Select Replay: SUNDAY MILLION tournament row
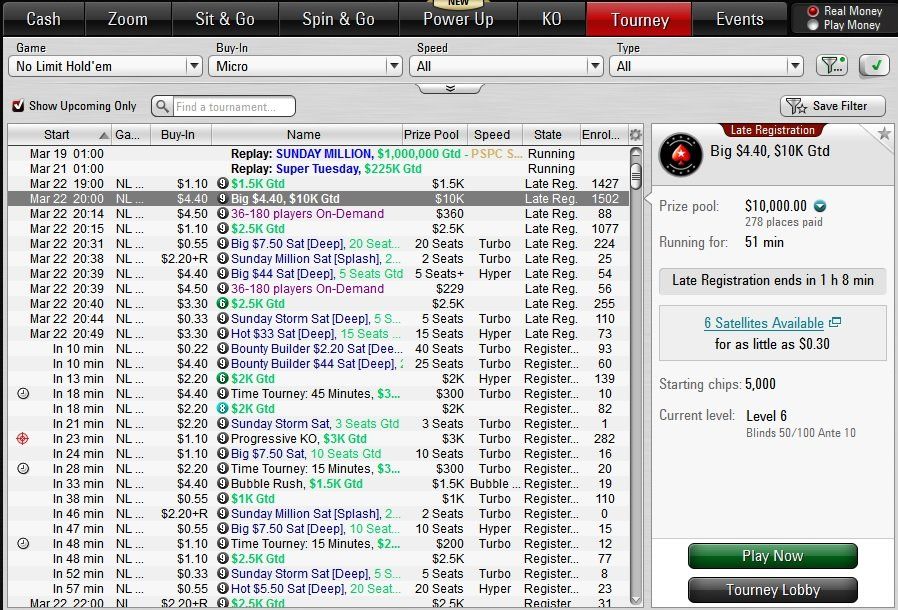898x610 pixels. pos(318,154)
